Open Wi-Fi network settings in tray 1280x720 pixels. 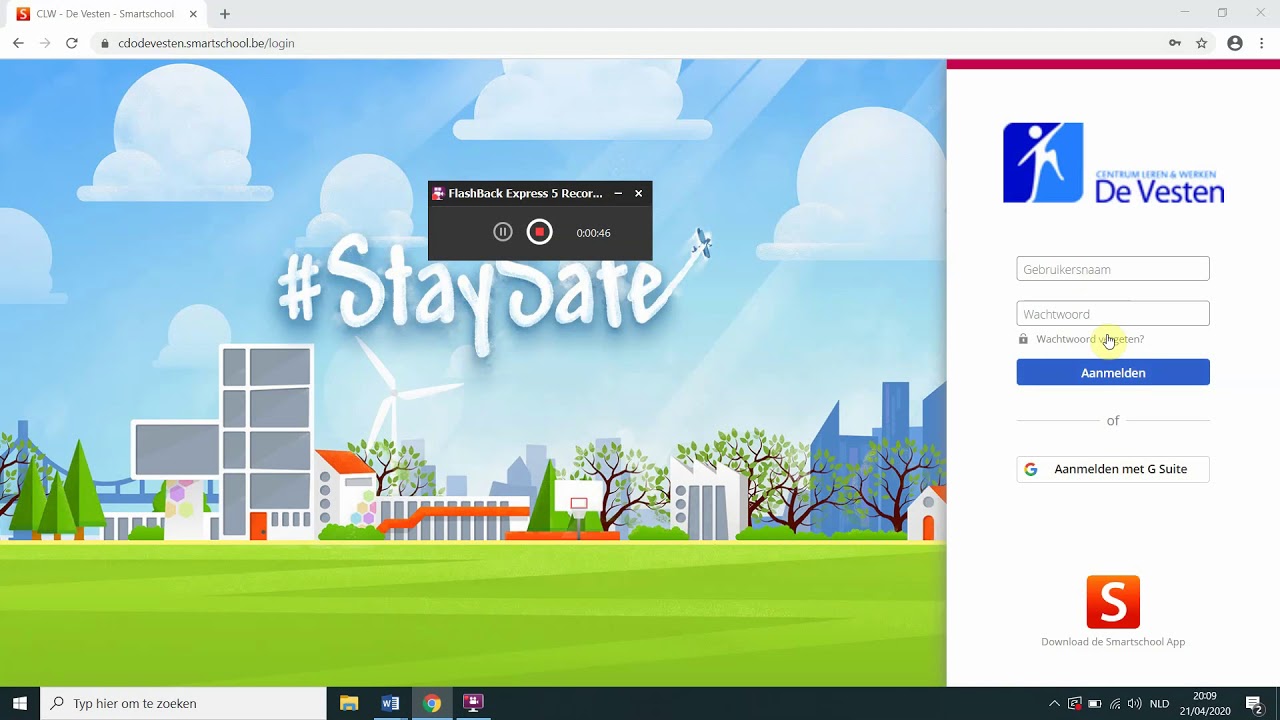click(1115, 703)
